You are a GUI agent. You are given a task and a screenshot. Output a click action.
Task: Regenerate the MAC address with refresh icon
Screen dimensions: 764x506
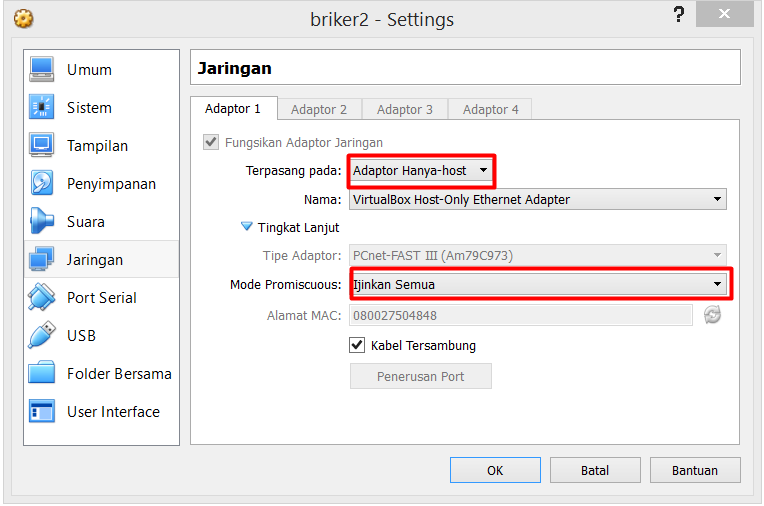coord(712,315)
